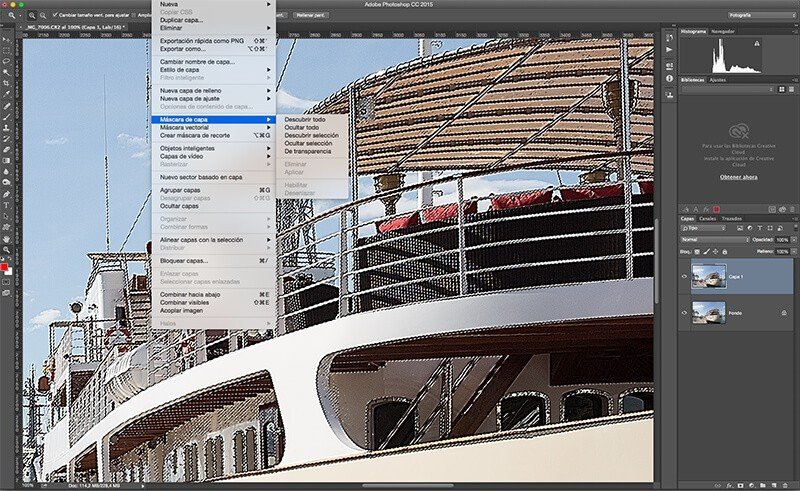
Task: Open the Info panel icon
Action: 669,79
